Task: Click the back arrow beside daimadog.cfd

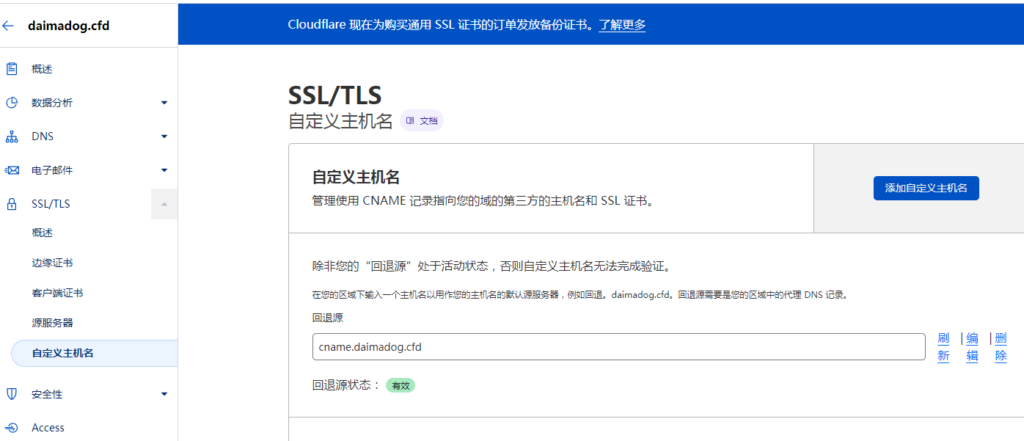Action: (x=8, y=26)
